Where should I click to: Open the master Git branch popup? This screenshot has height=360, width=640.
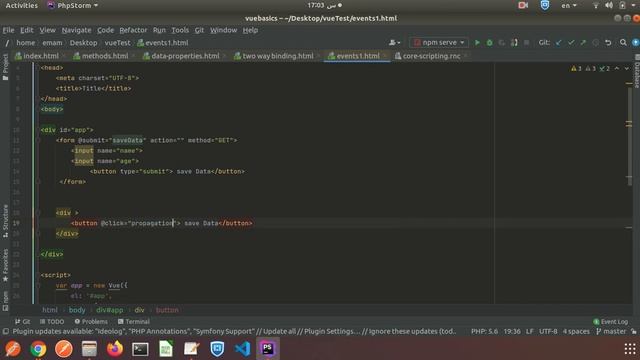click(611, 331)
